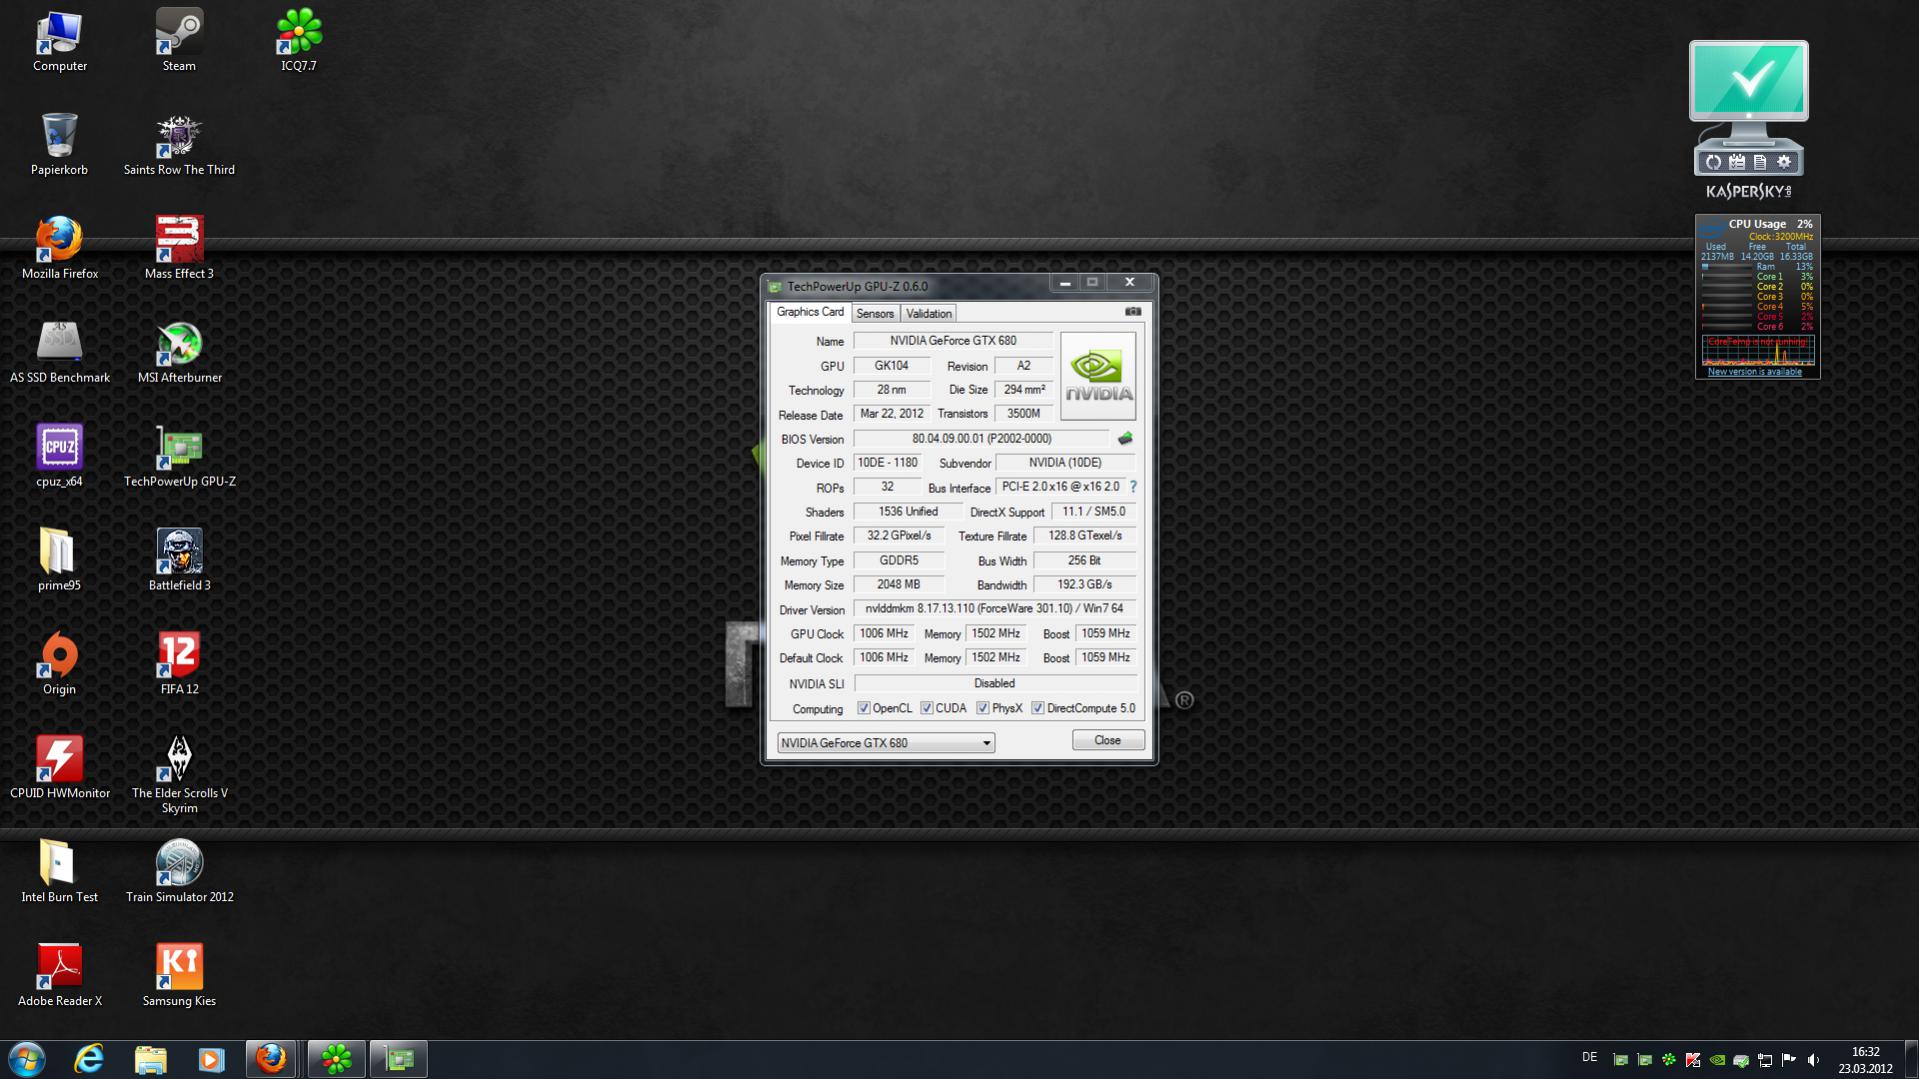Launch FIFA 12 desktop icon
The image size is (1919, 1079).
pyautogui.click(x=179, y=665)
